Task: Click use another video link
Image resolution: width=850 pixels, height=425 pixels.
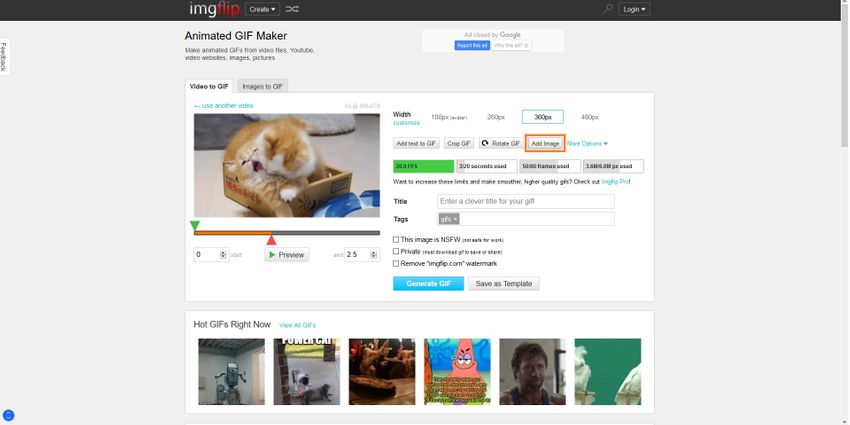Action: 223,106
